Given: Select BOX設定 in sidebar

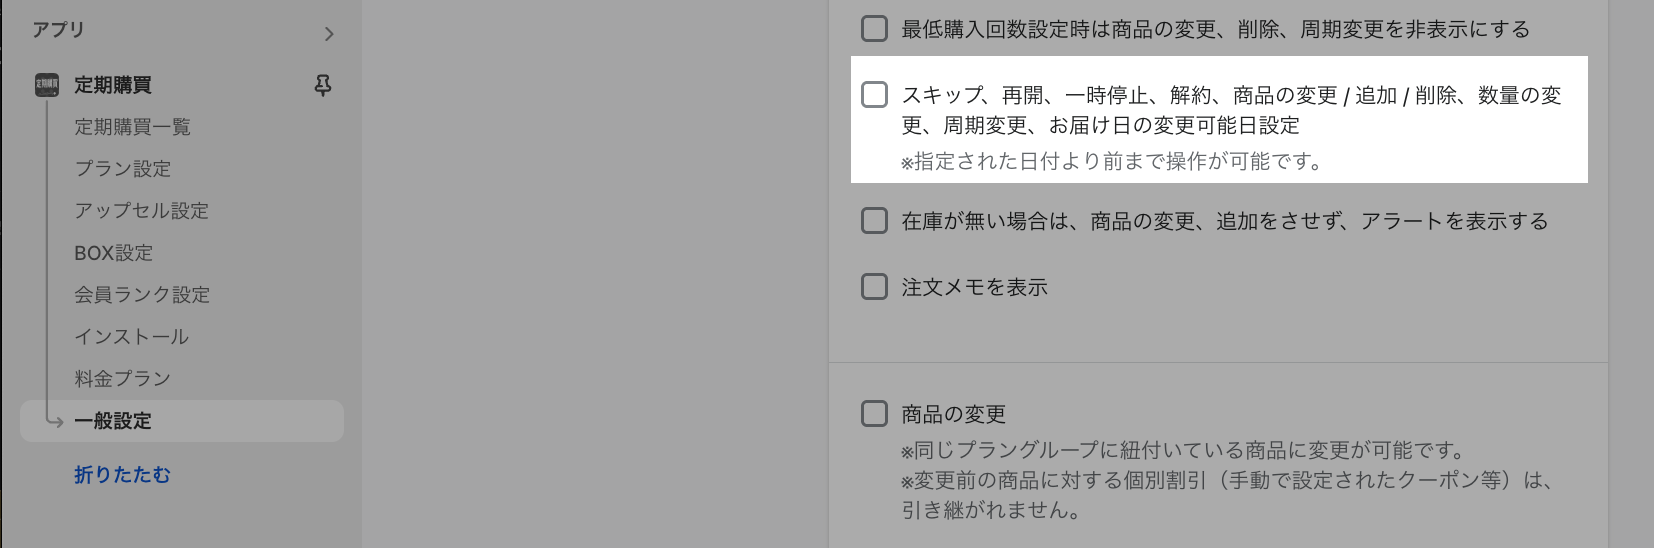Looking at the screenshot, I should 113,253.
